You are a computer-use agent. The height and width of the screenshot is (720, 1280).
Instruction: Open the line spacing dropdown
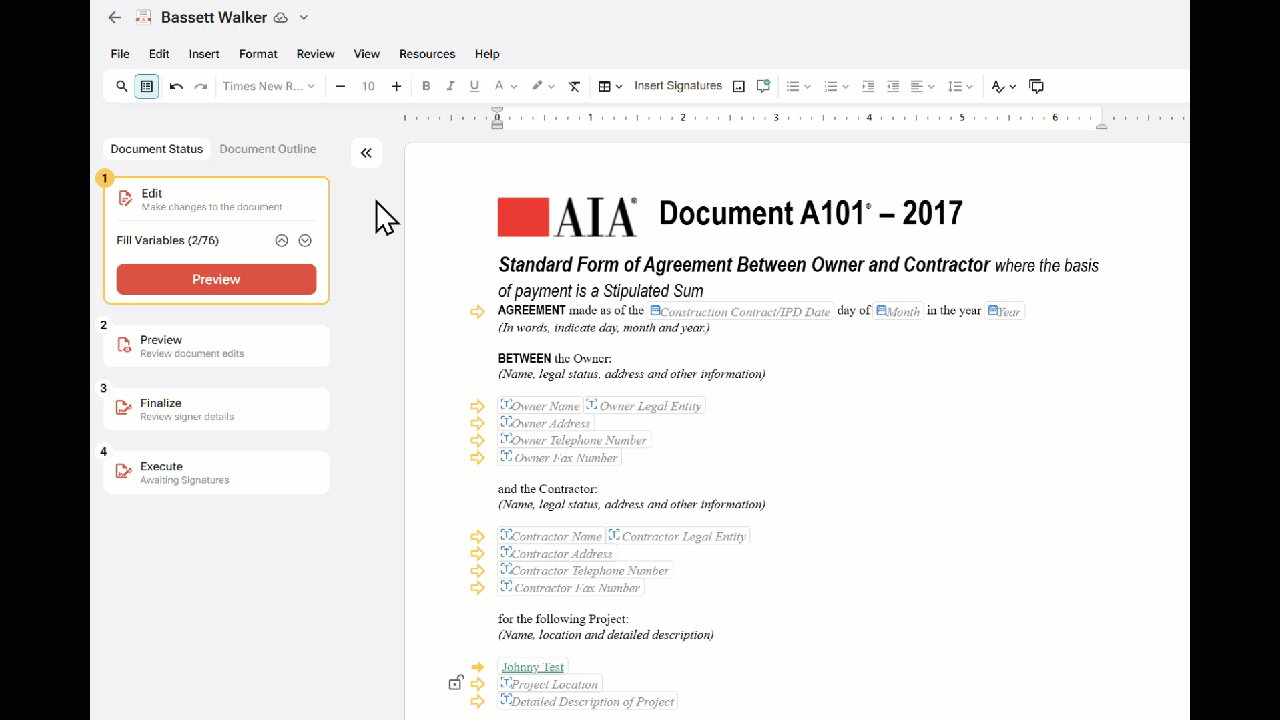pyautogui.click(x=960, y=87)
